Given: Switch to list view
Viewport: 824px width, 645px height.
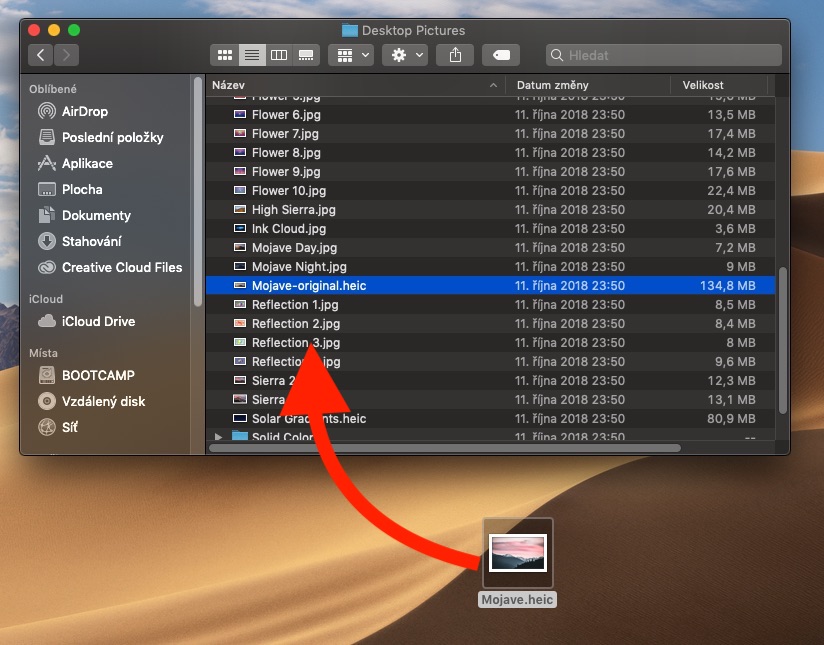Looking at the screenshot, I should (252, 55).
